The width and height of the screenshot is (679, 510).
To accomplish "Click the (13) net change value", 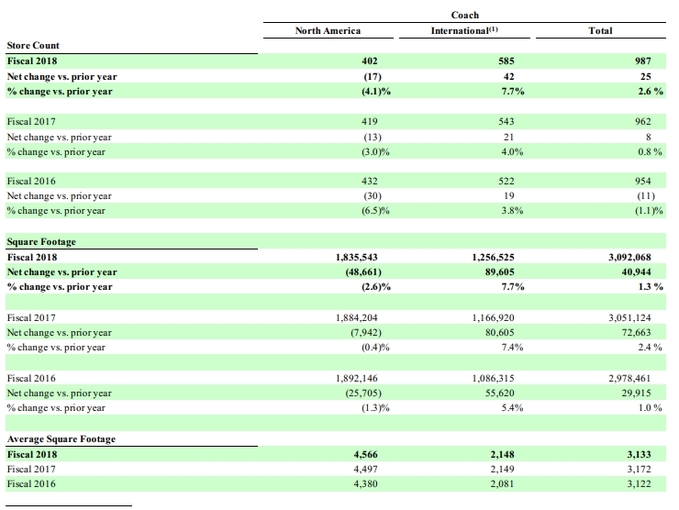I will coord(372,137).
